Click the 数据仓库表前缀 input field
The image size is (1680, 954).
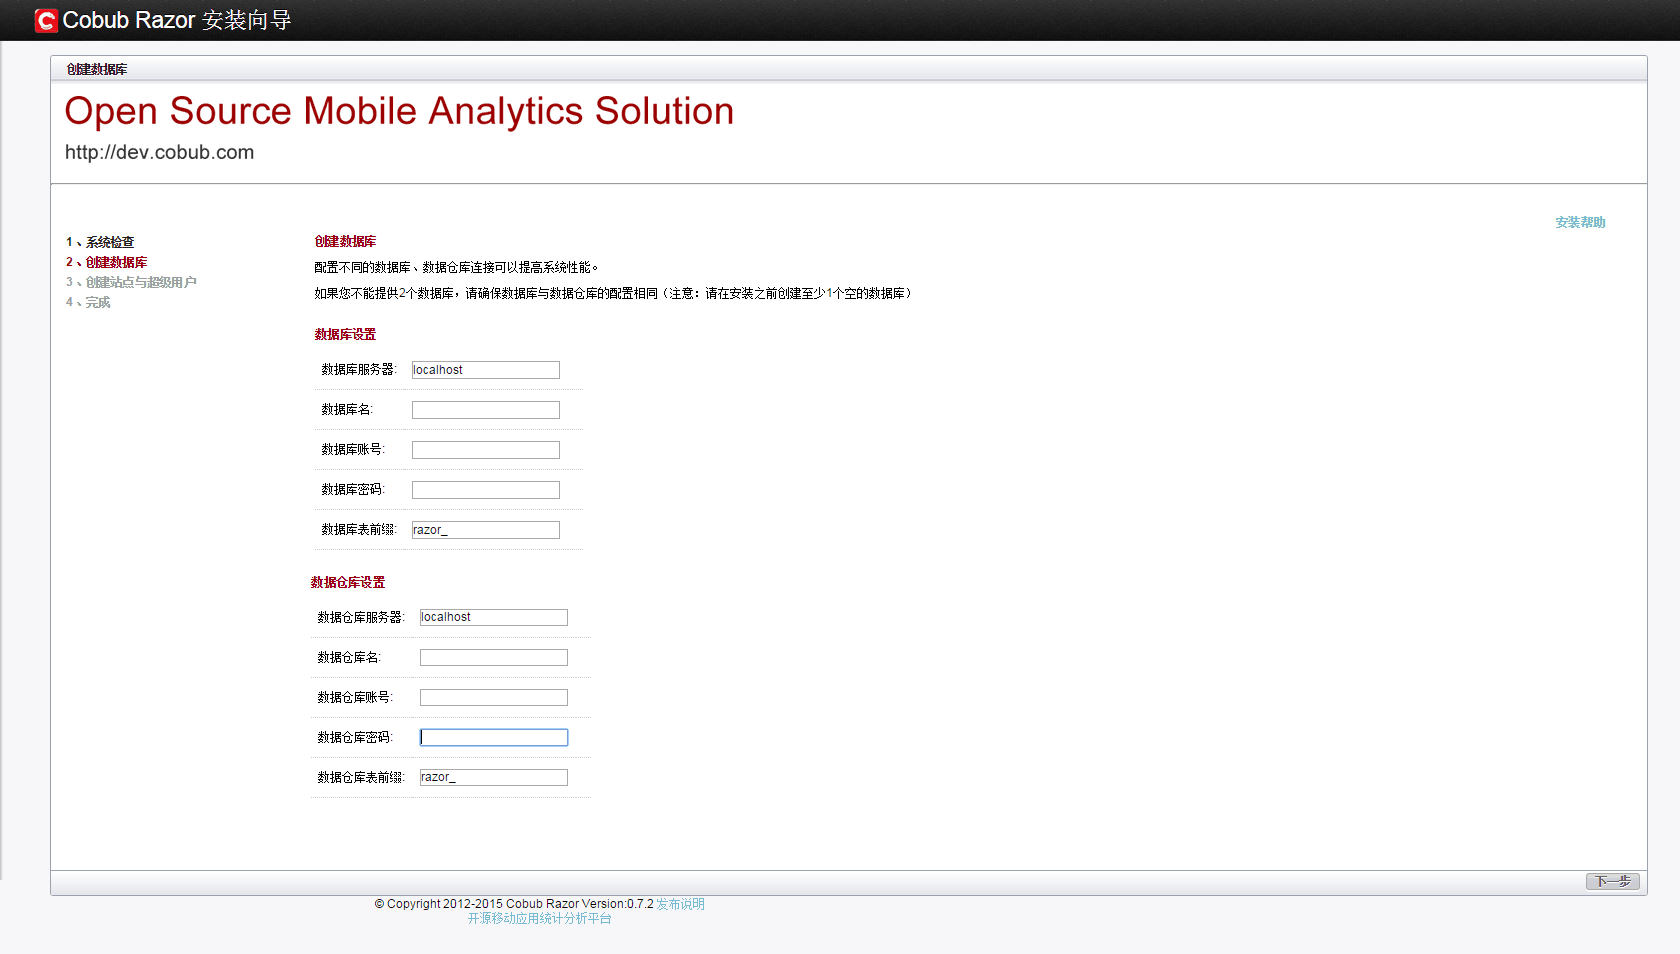click(494, 777)
